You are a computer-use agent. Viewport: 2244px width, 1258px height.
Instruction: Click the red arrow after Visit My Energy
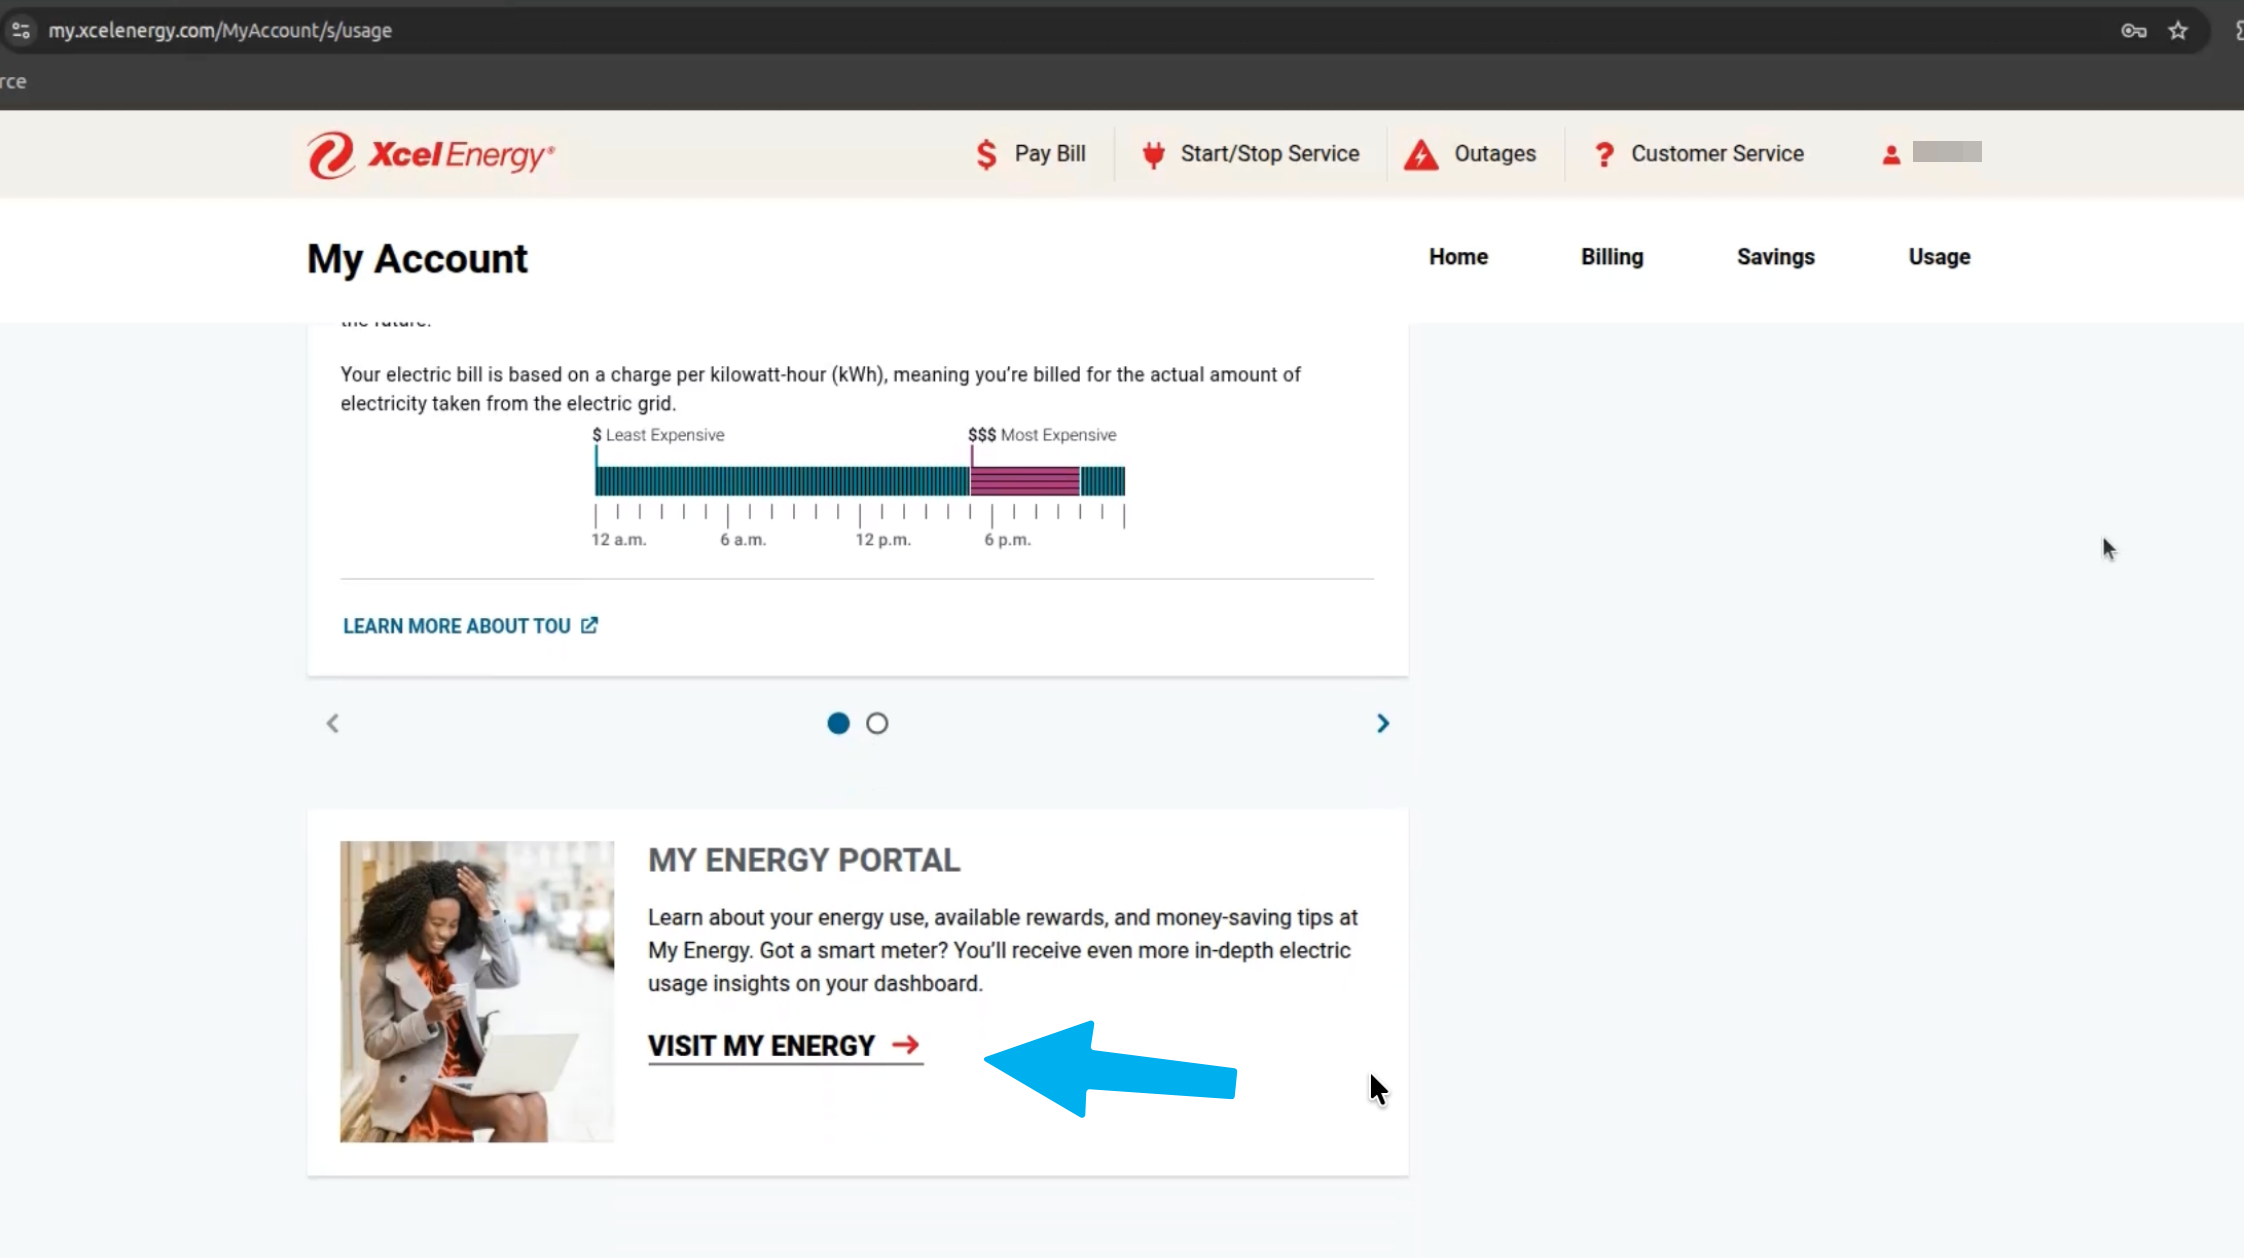pos(905,1044)
